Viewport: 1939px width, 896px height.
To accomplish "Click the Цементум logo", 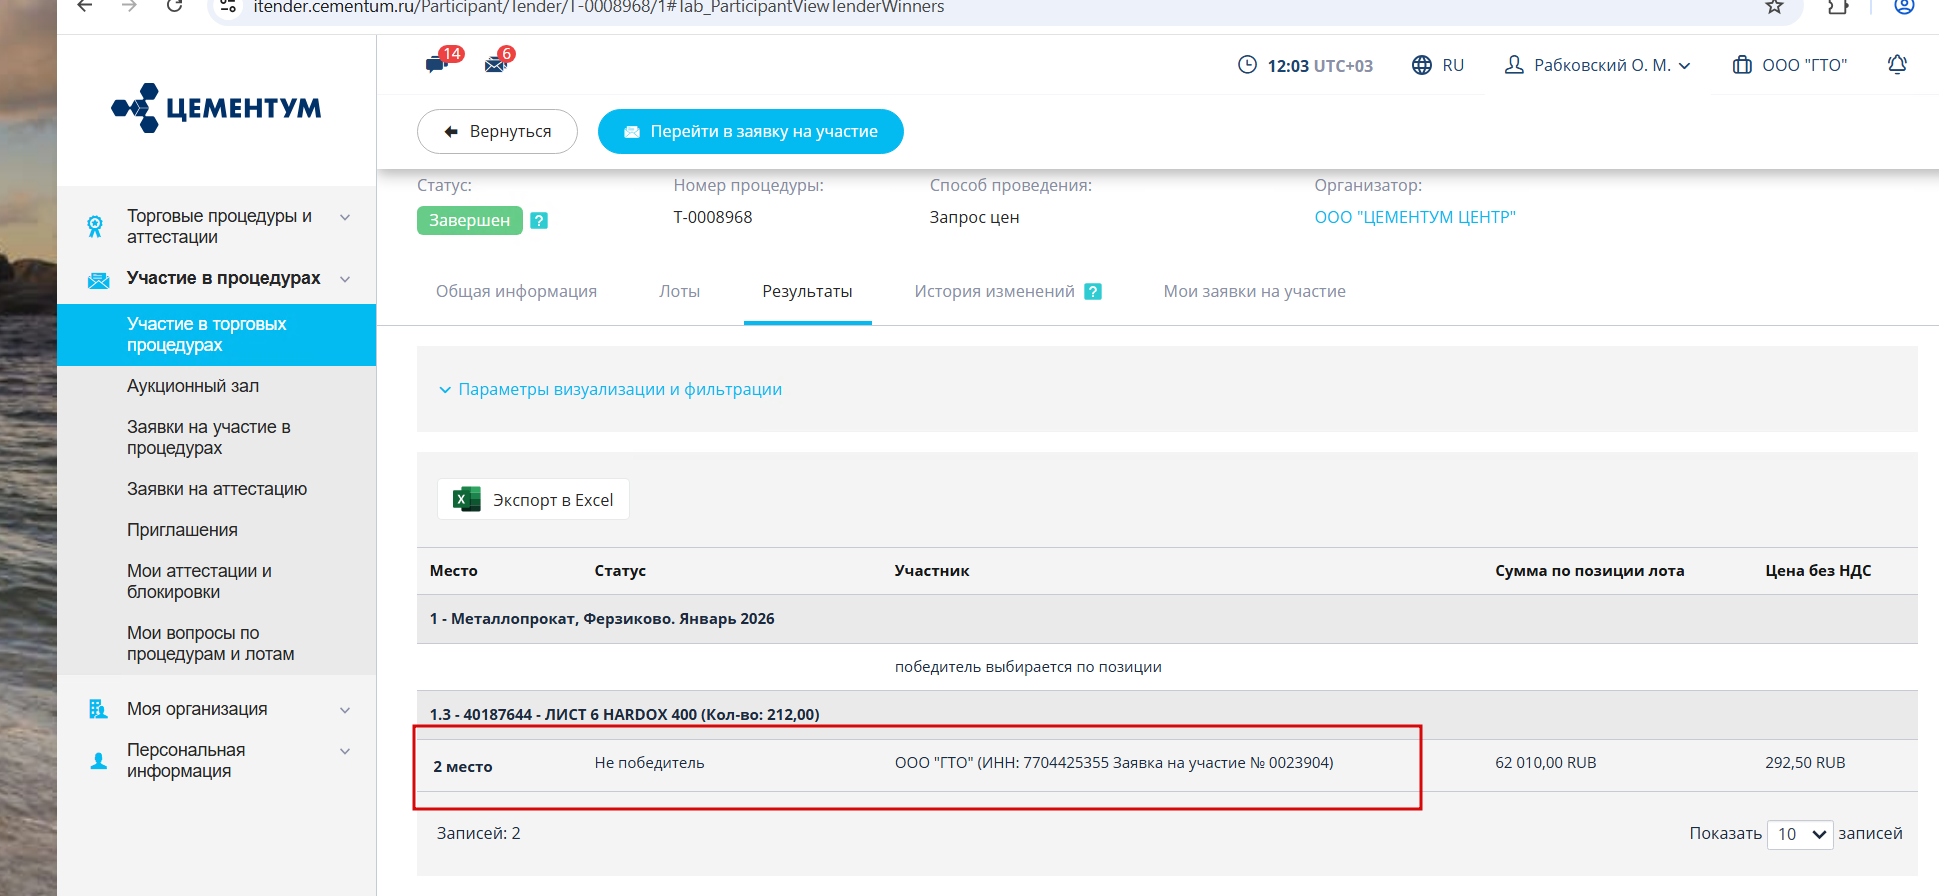I will pyautogui.click(x=217, y=108).
